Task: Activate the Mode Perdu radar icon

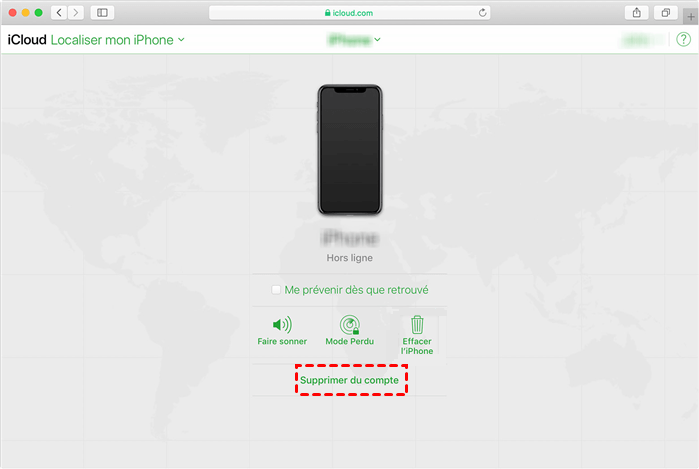Action: coord(350,325)
